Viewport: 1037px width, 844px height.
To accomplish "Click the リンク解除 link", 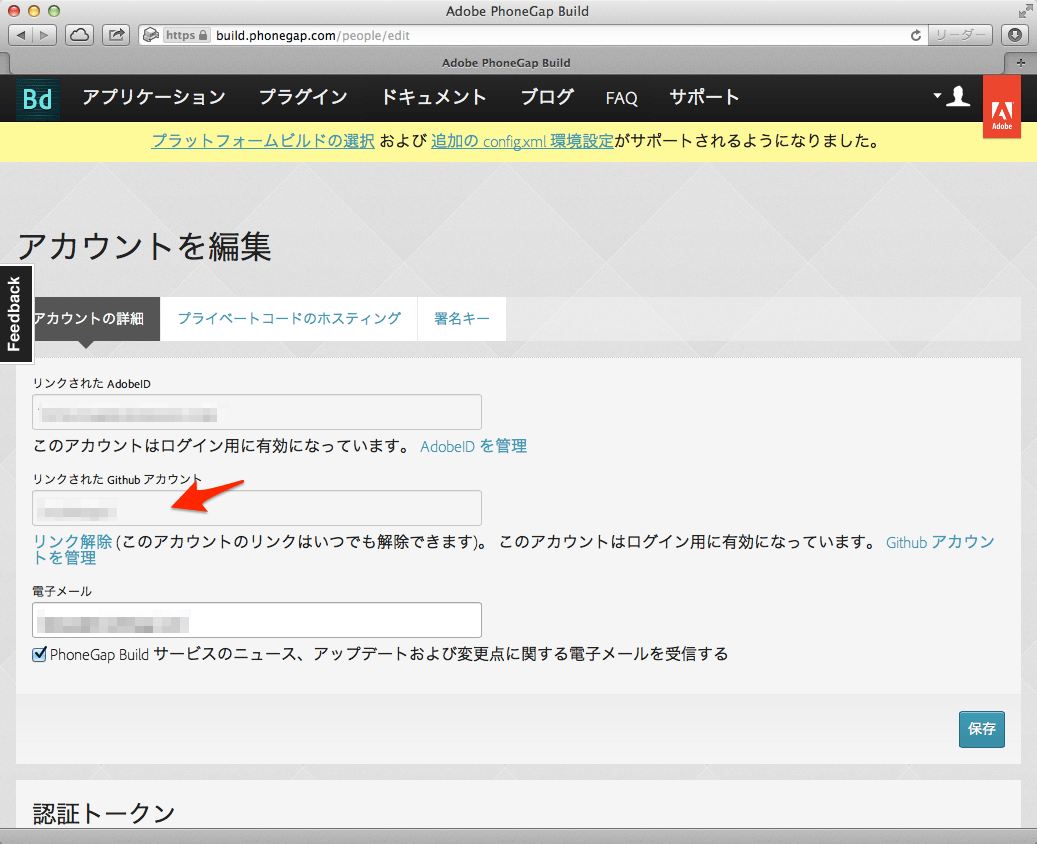I will [73, 542].
